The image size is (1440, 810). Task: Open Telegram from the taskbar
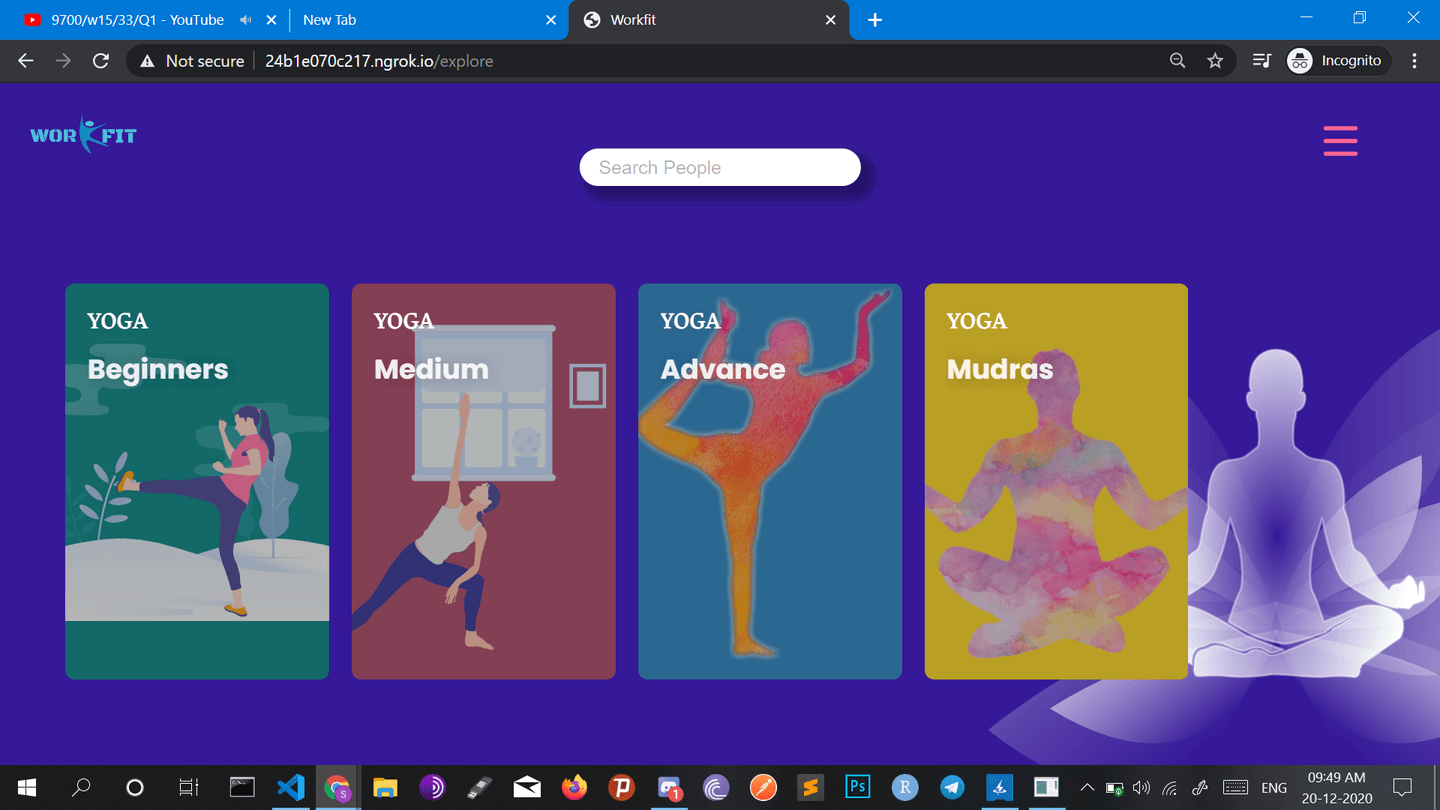[x=952, y=787]
